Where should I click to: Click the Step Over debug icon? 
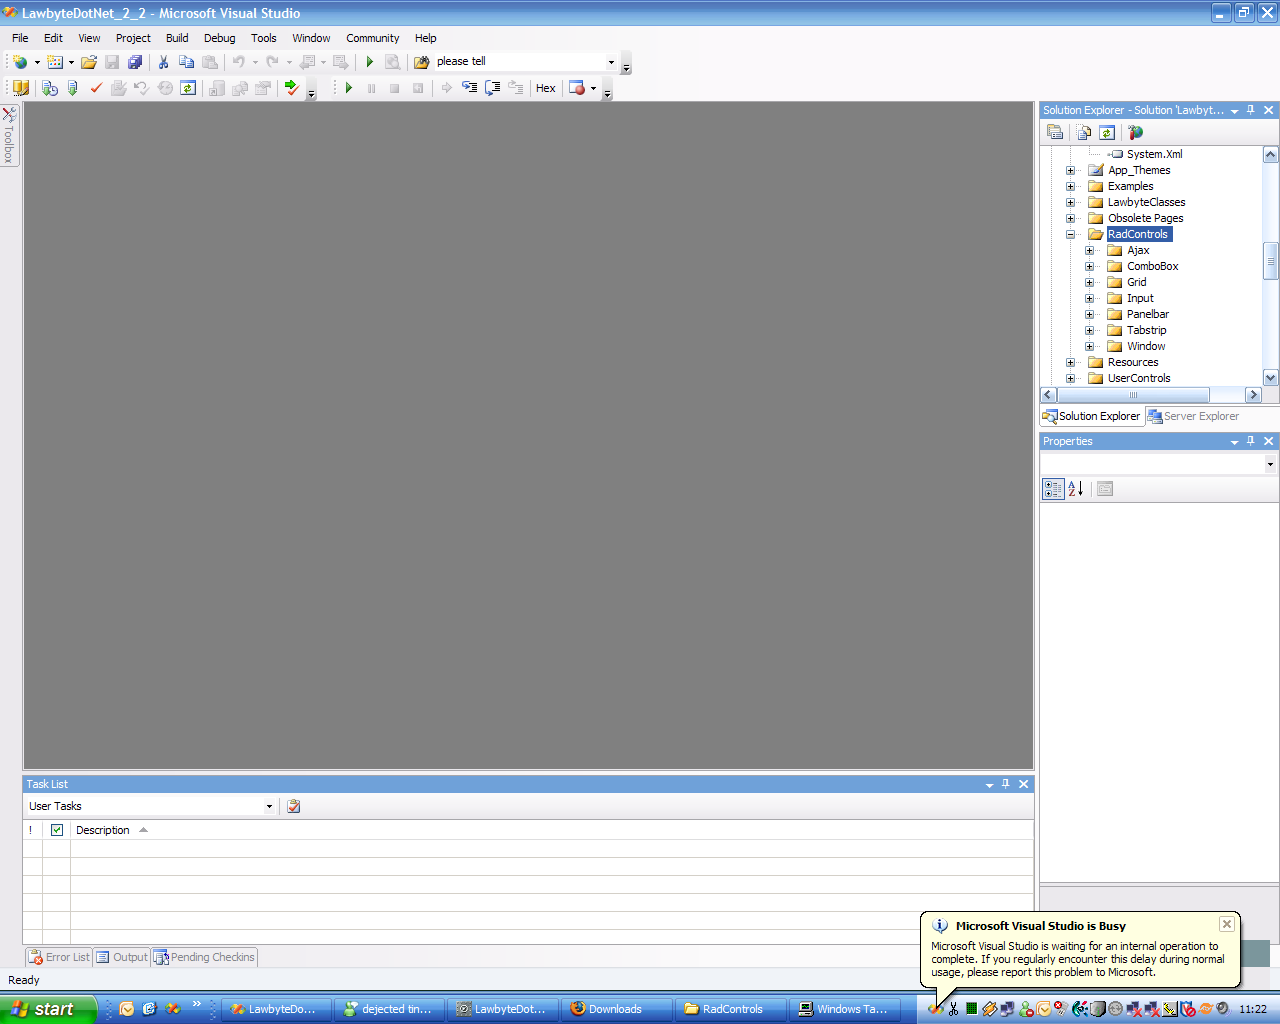(492, 88)
